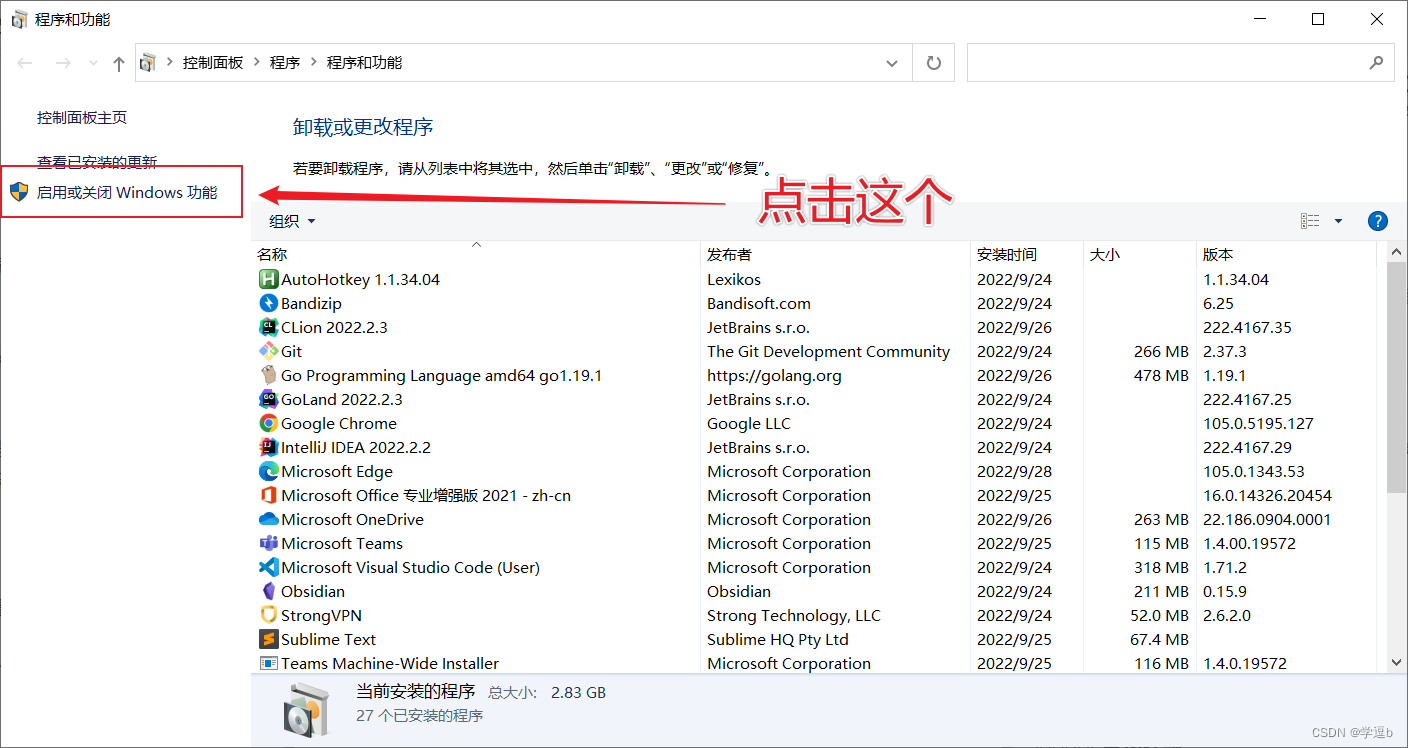Click version cell 22.186.0904.0001
Screen dimensions: 1408x748
click(x=1267, y=520)
